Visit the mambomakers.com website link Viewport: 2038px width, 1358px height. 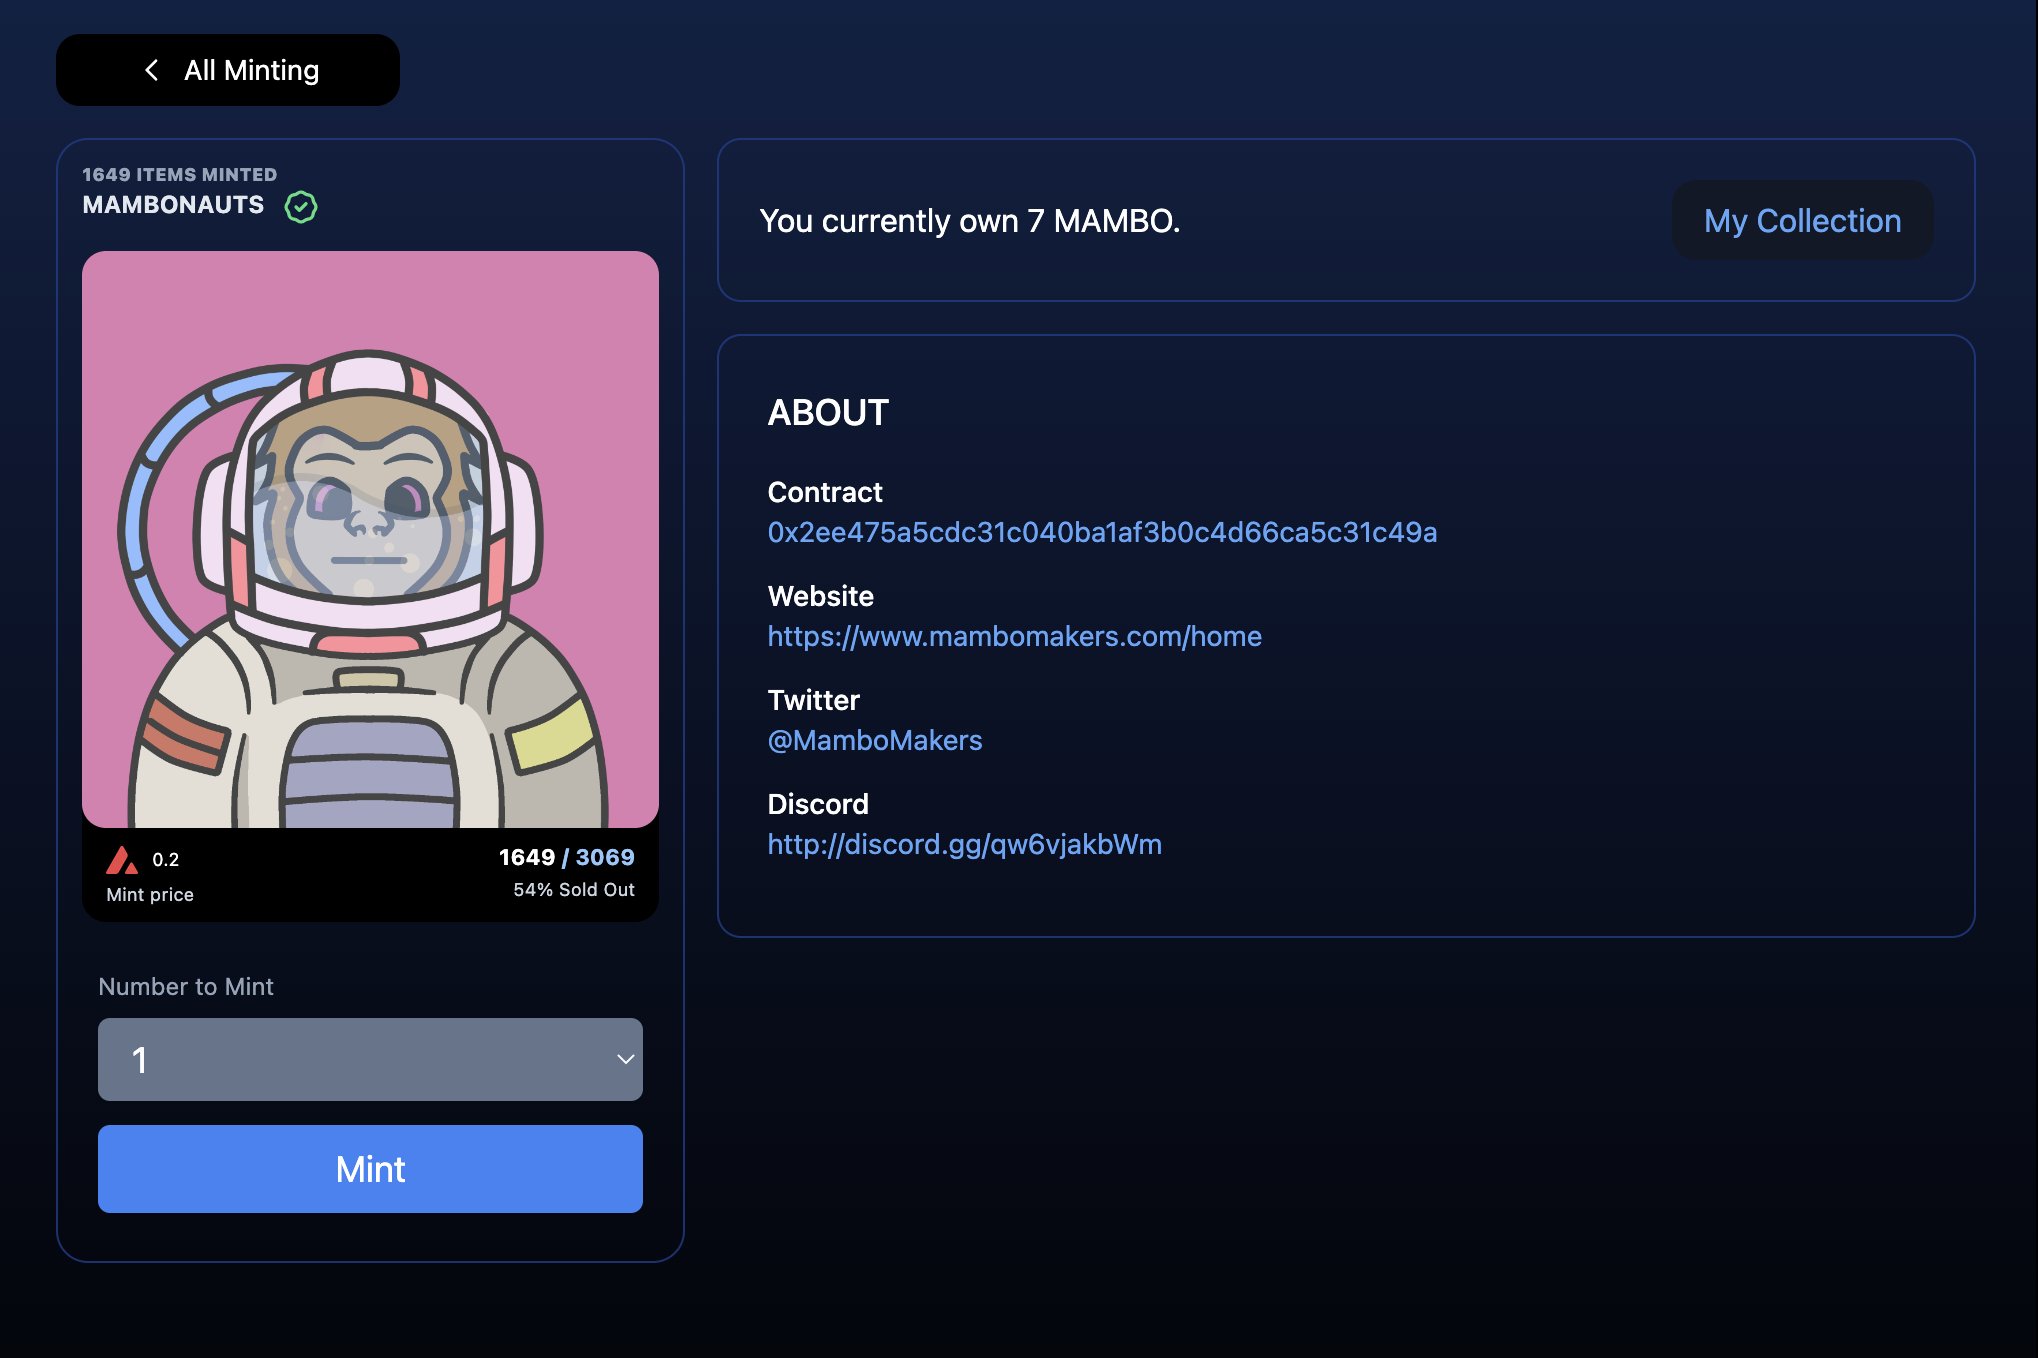tap(1014, 637)
